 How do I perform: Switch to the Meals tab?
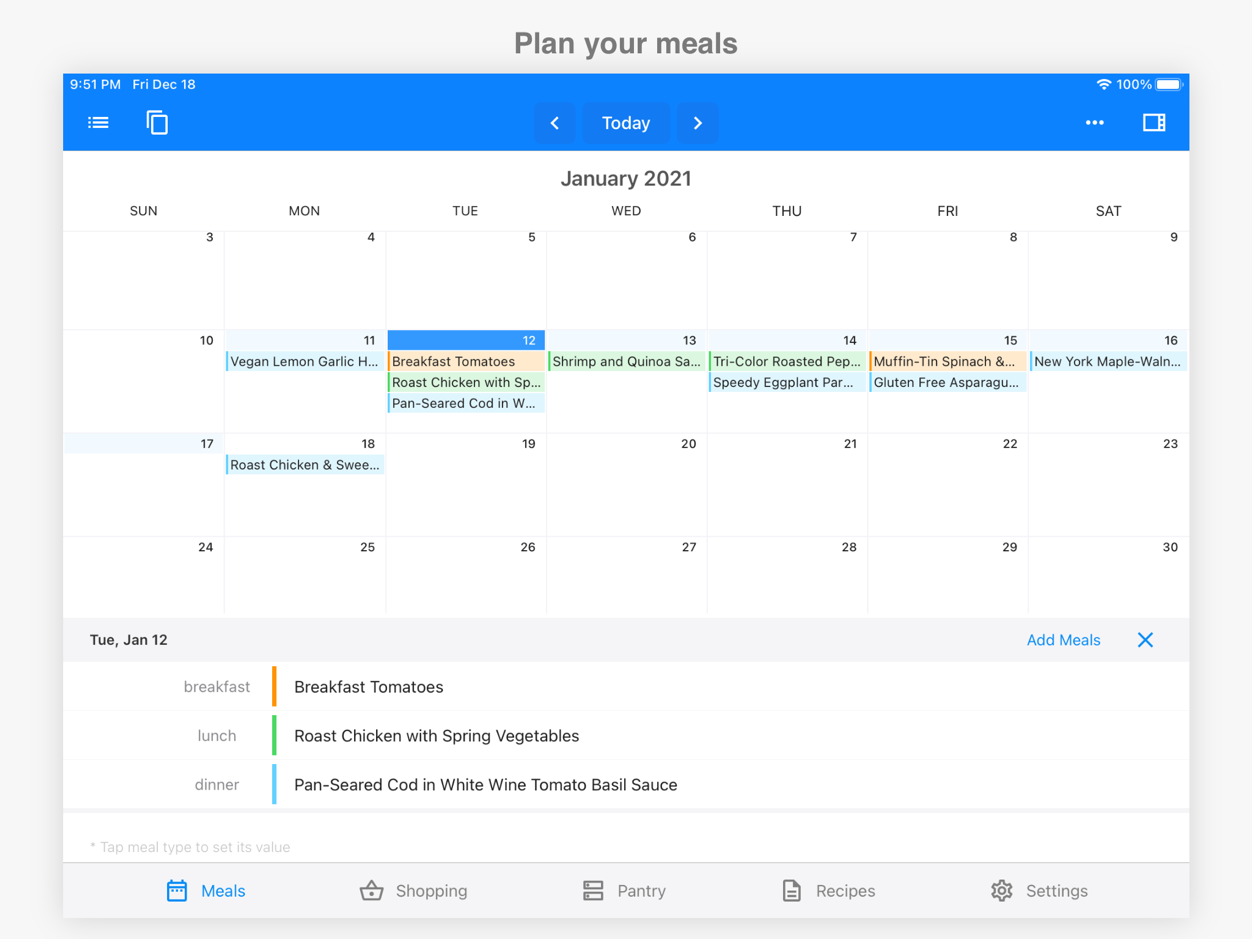[x=206, y=891]
